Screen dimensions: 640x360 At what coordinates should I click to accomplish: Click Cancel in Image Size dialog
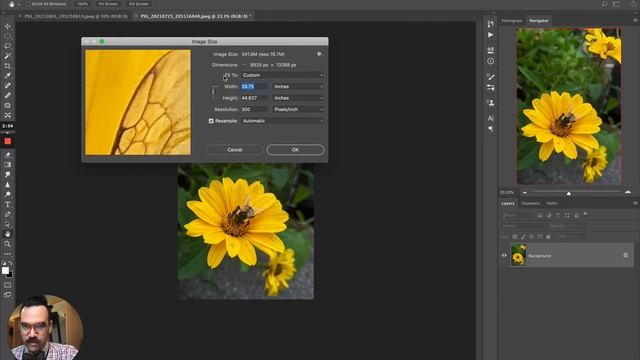click(x=235, y=150)
